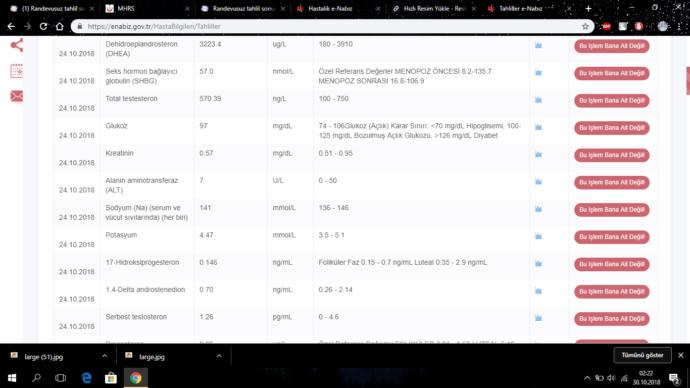The image size is (690, 388).
Task: Open chart icon for Serbest testosteron row
Action: pos(538,318)
